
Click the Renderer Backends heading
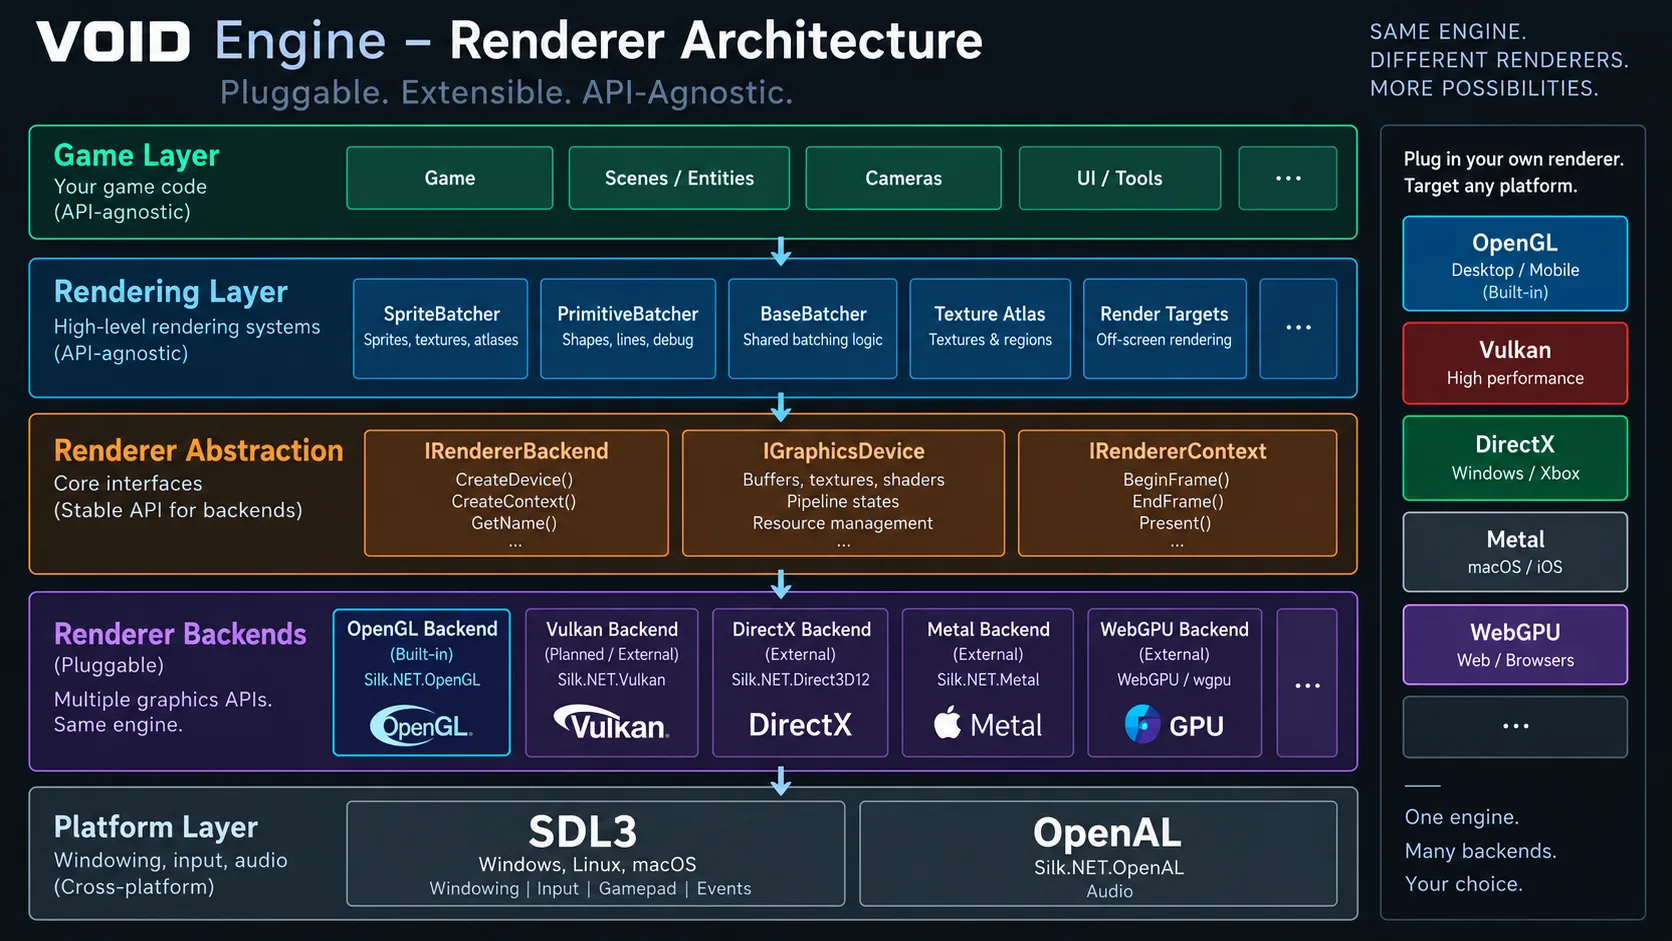tap(180, 634)
